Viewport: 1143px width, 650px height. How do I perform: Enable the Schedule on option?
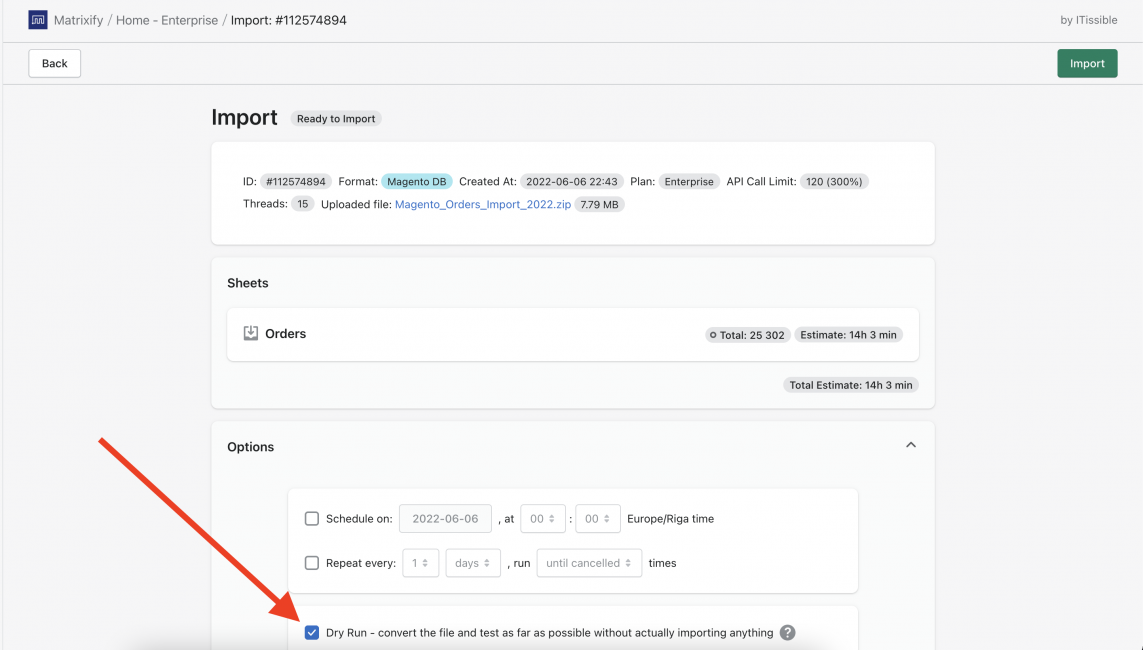click(311, 518)
